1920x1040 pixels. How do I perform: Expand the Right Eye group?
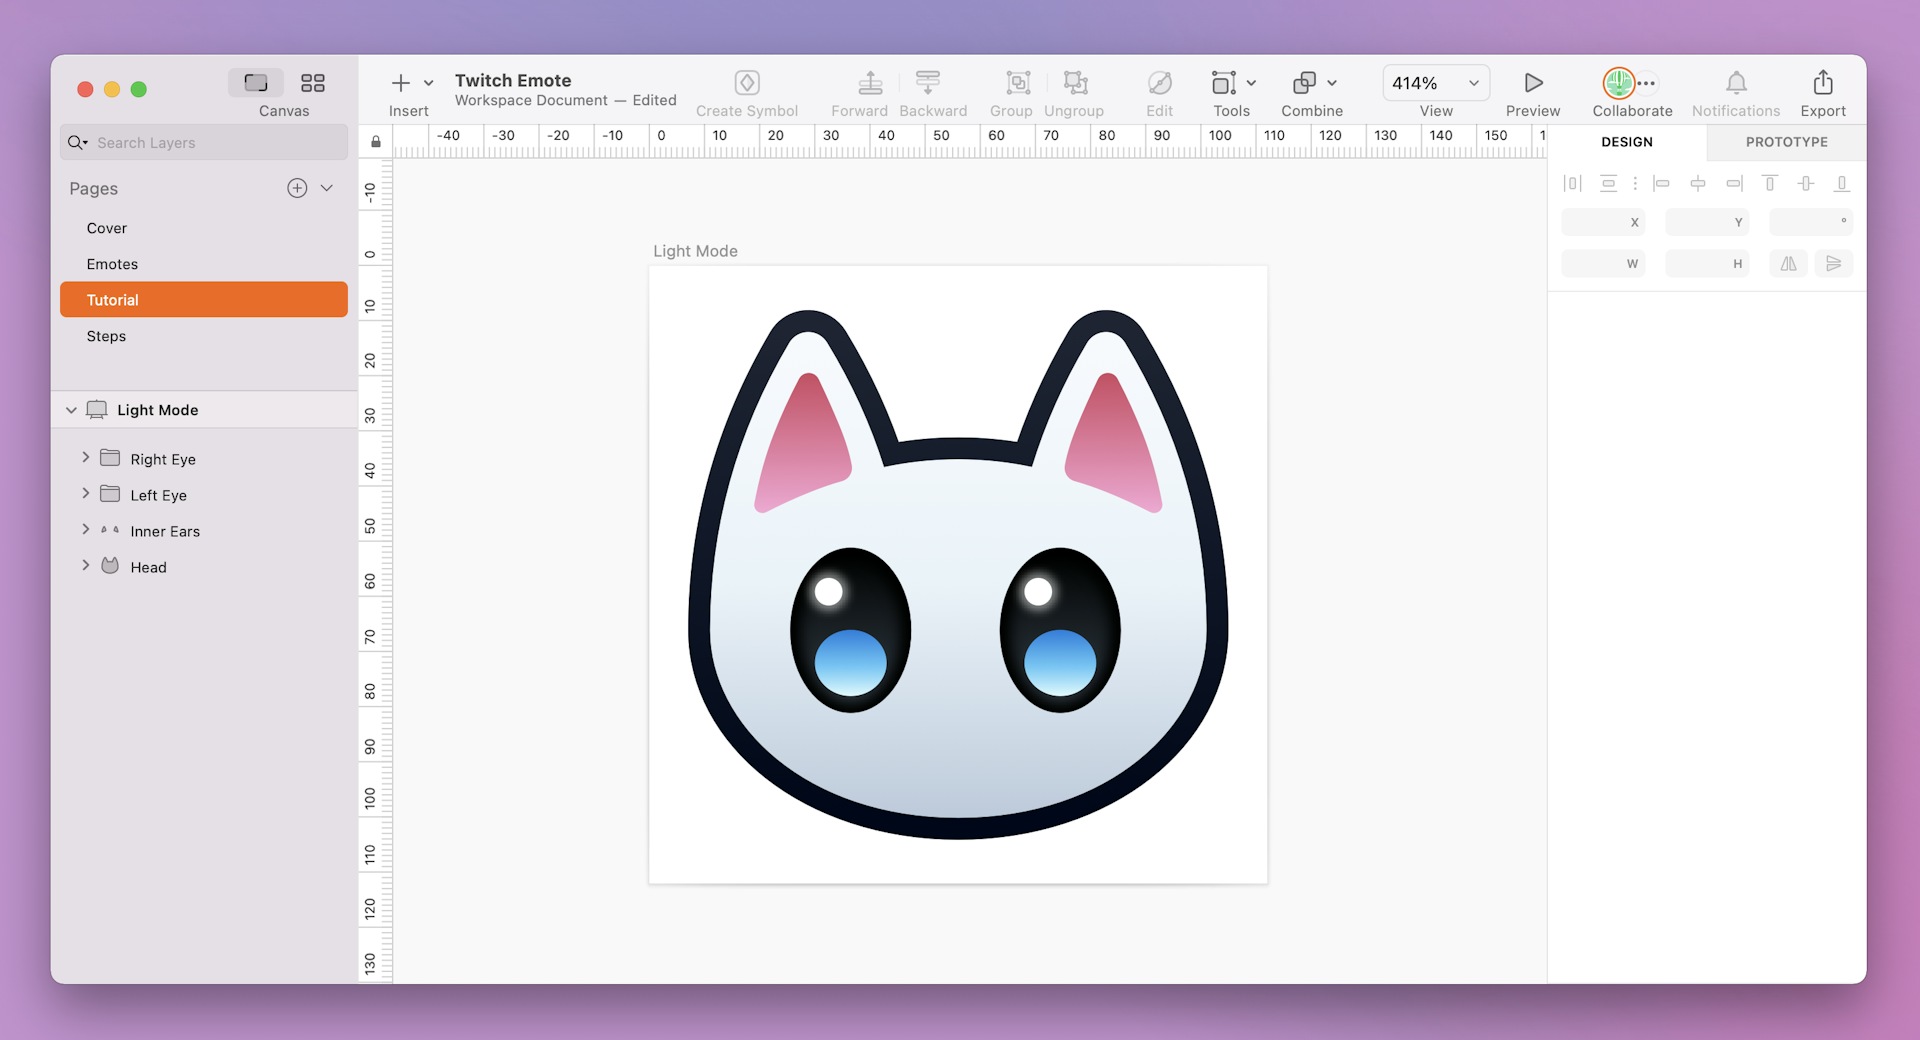point(86,458)
